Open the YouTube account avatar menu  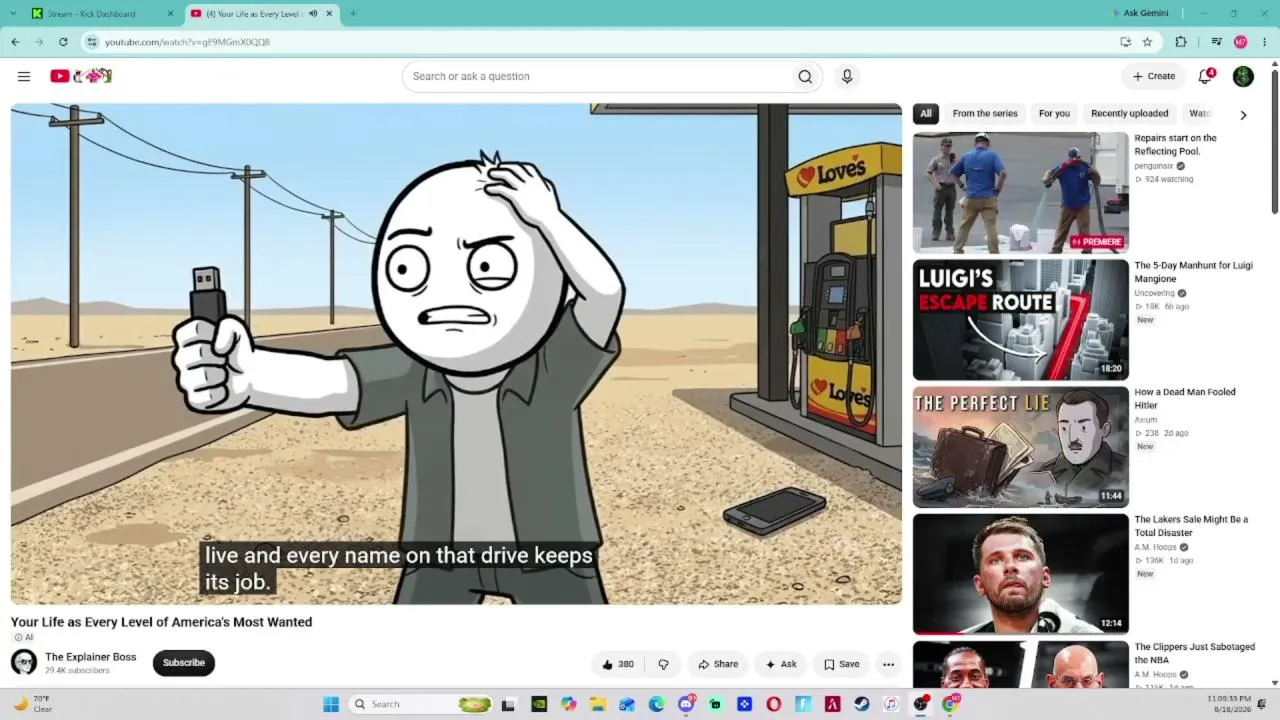[1243, 76]
